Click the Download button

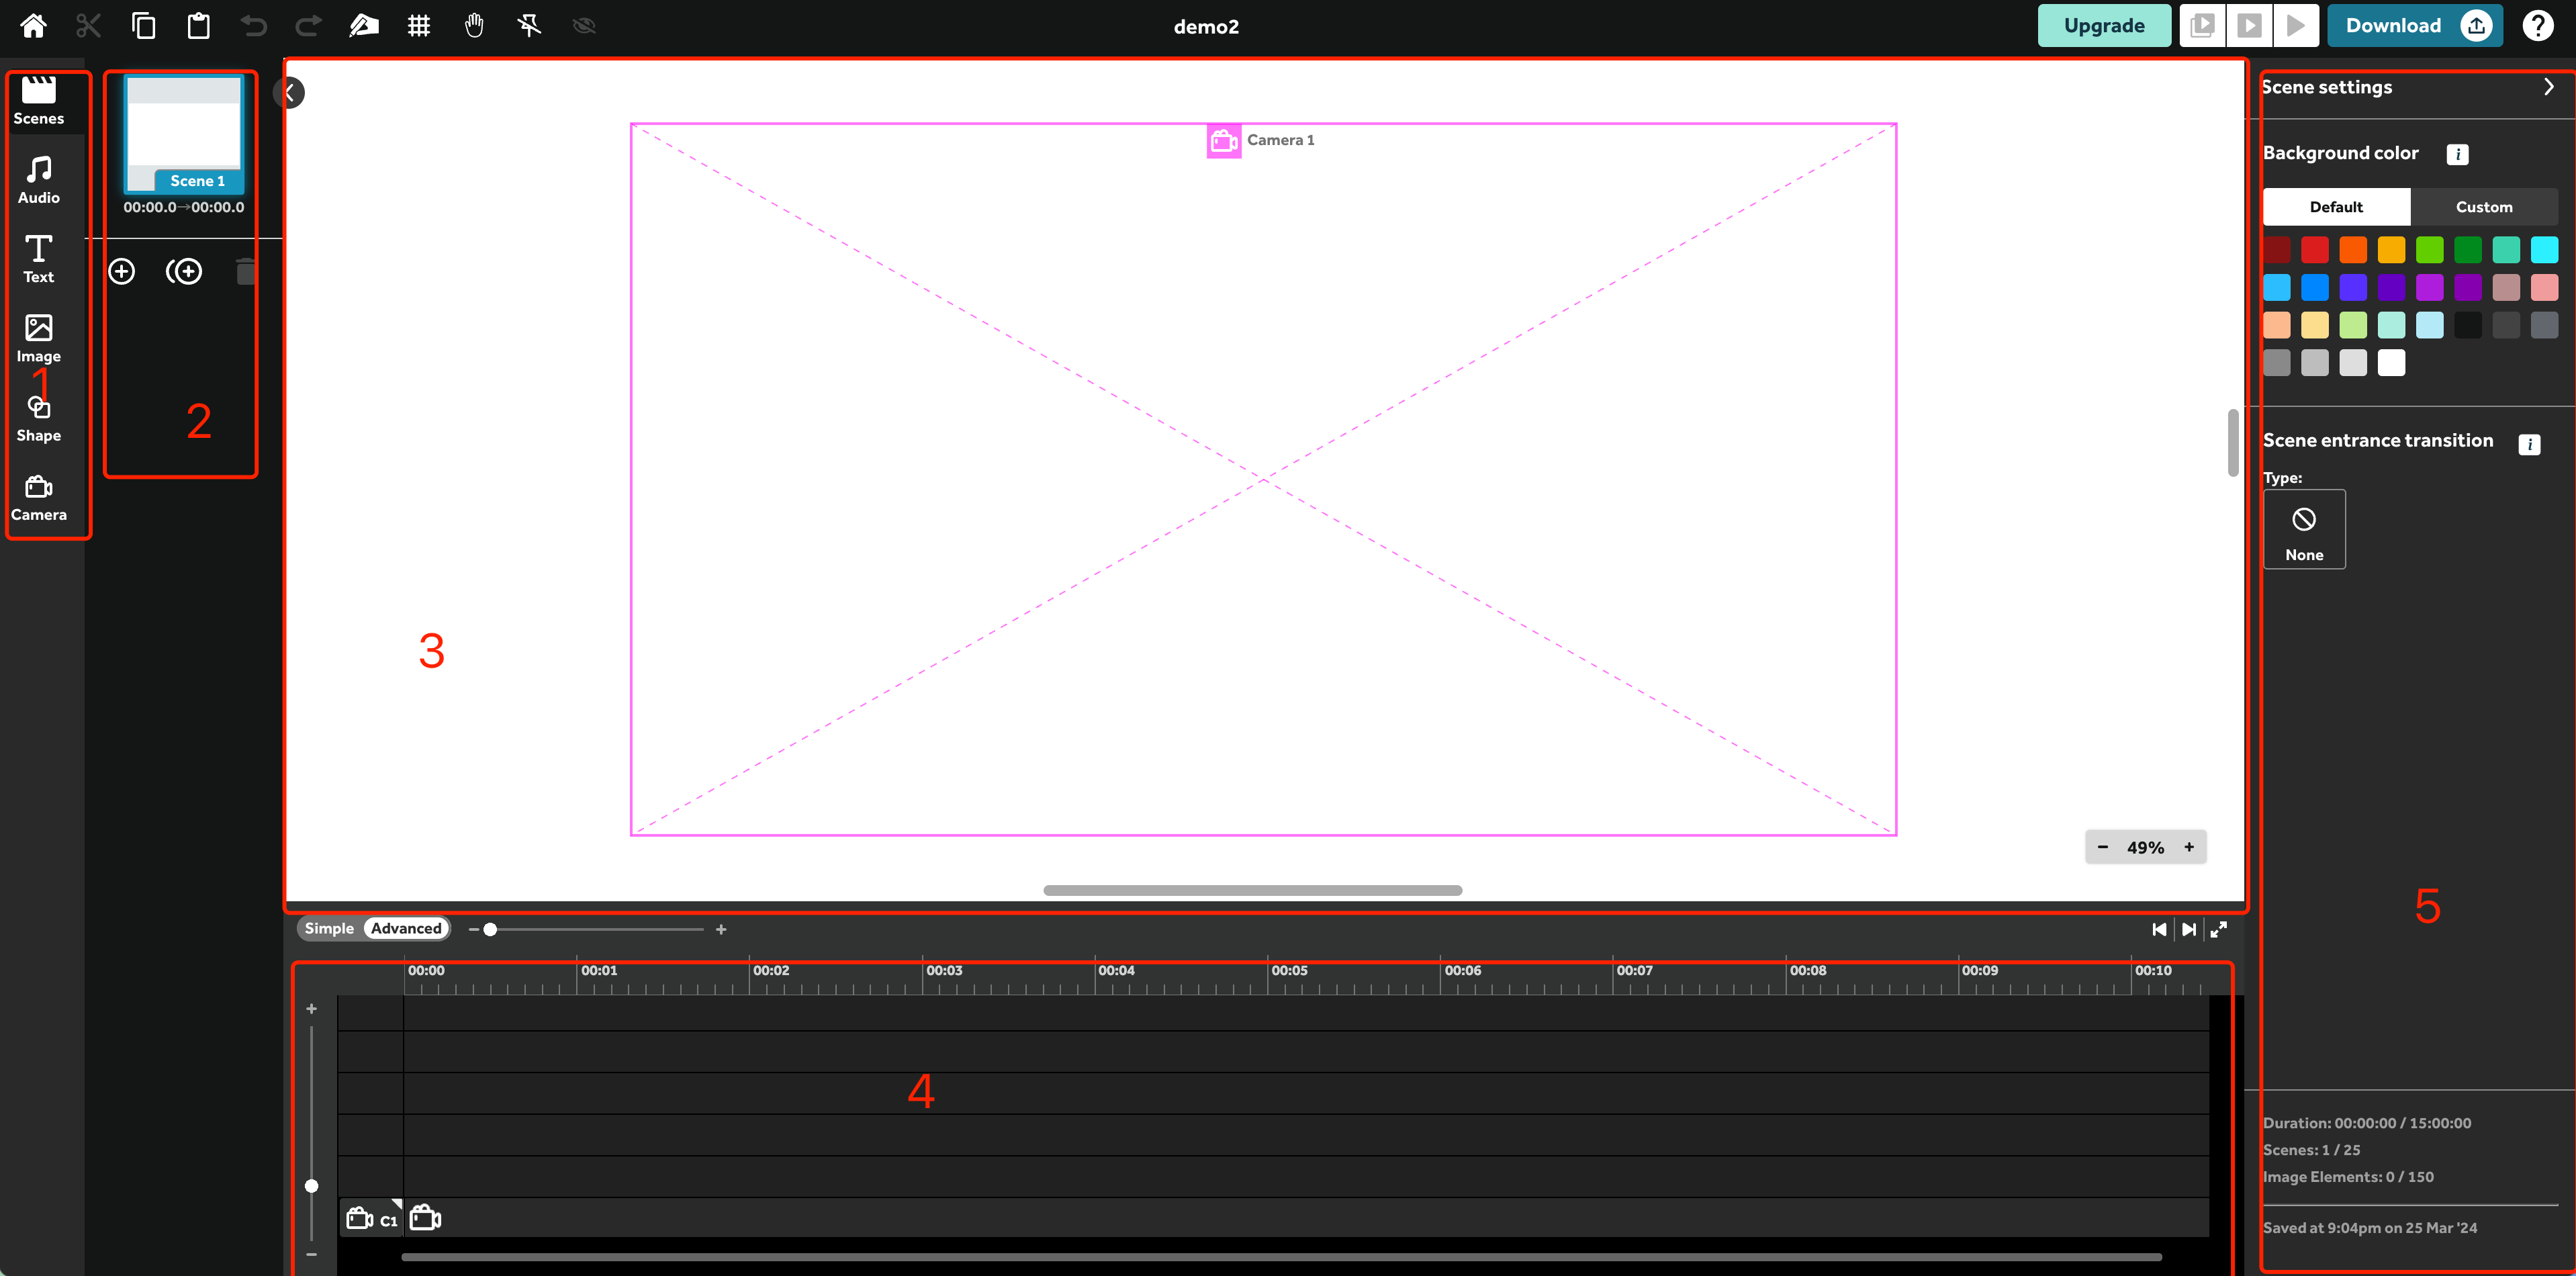[2415, 26]
